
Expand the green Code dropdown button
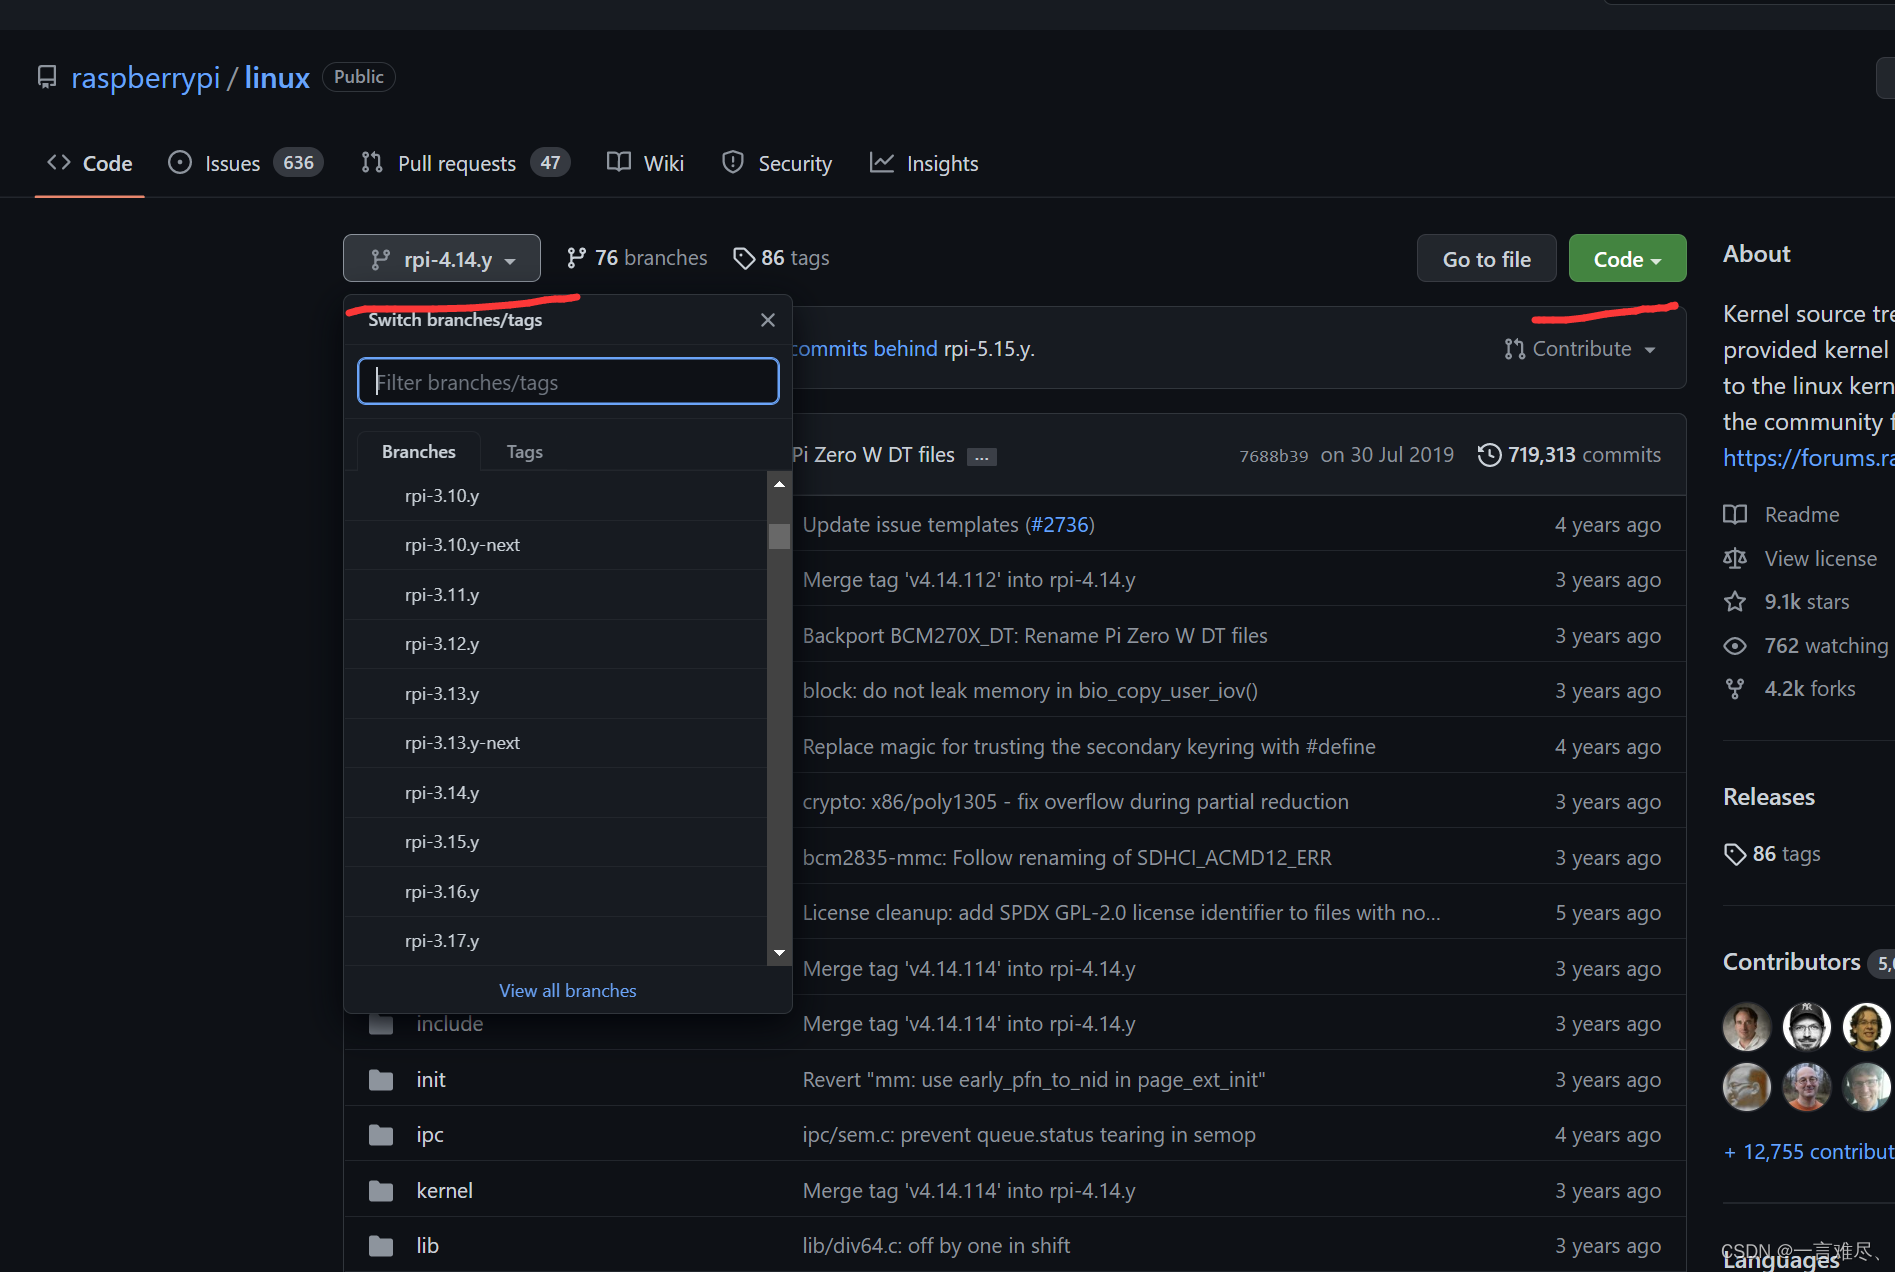pyautogui.click(x=1627, y=259)
